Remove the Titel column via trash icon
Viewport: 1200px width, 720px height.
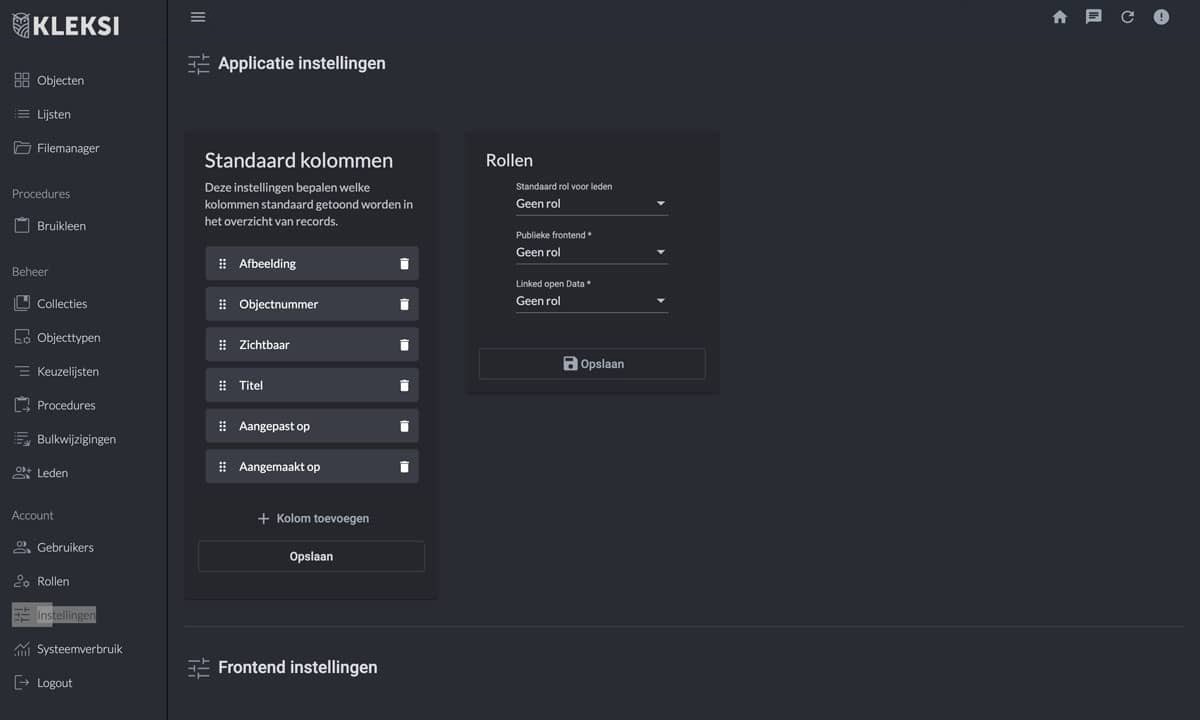(x=405, y=386)
